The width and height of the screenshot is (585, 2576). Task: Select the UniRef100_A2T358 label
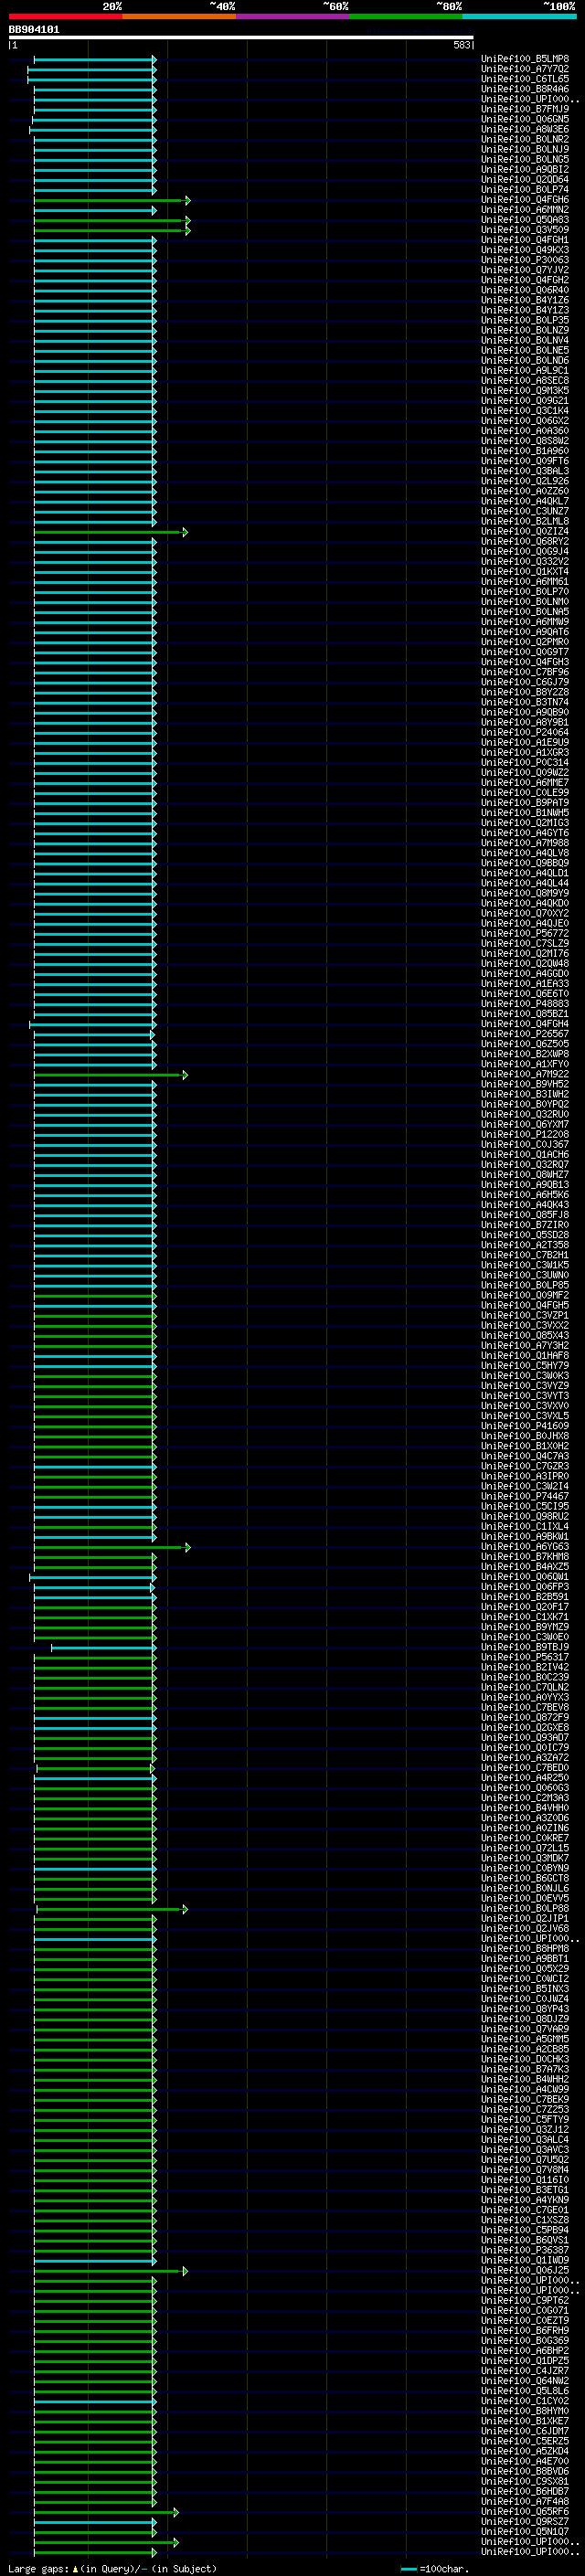525,1245
